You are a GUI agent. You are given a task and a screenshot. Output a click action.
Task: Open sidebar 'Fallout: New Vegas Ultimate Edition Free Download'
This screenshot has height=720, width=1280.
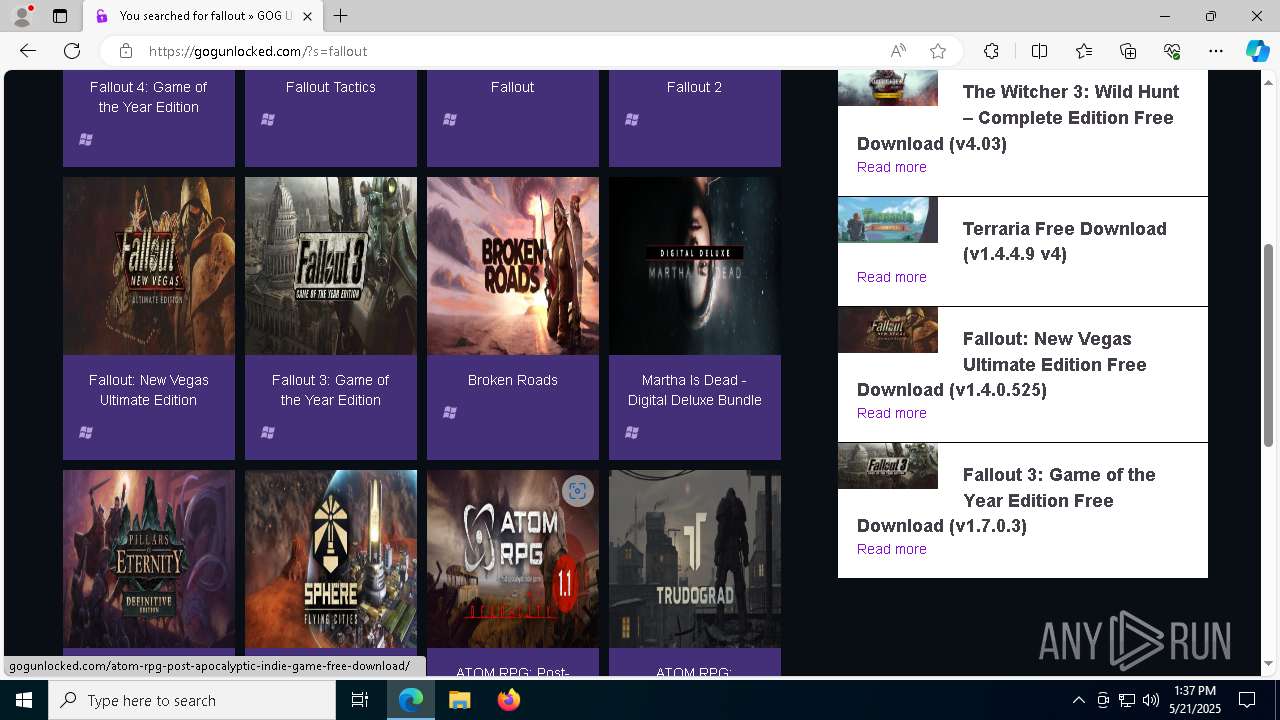pos(1002,364)
